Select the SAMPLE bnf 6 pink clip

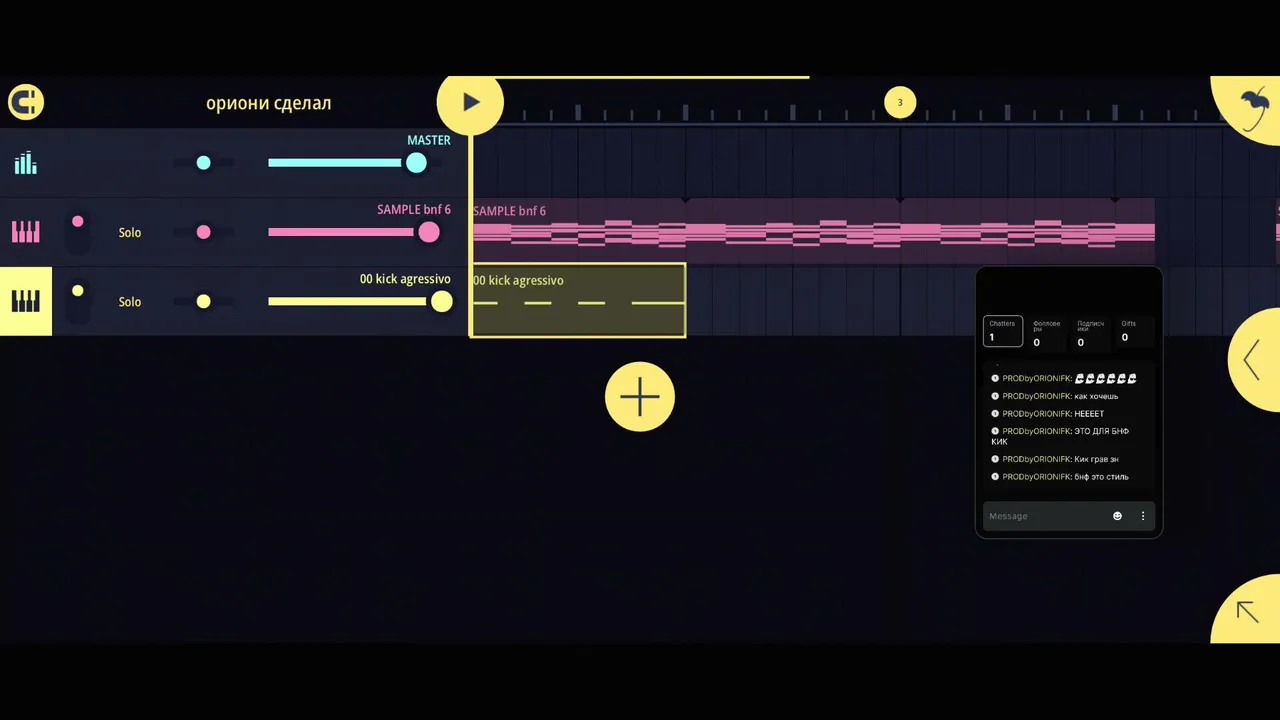tap(813, 232)
